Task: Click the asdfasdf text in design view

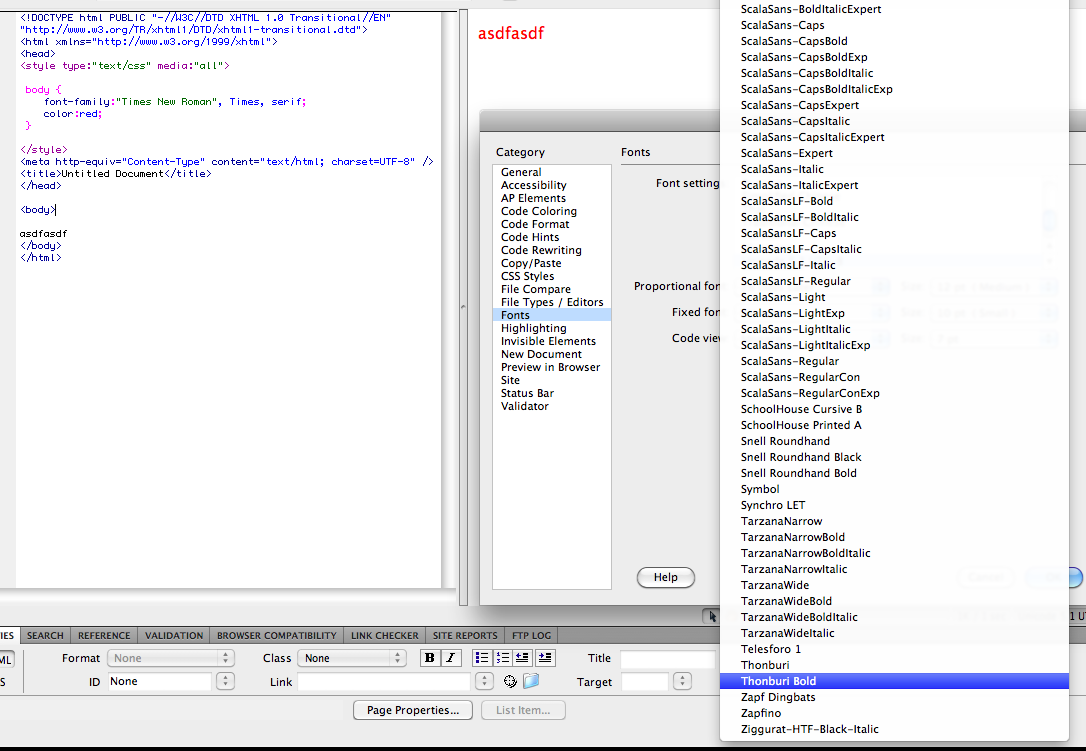Action: point(511,33)
